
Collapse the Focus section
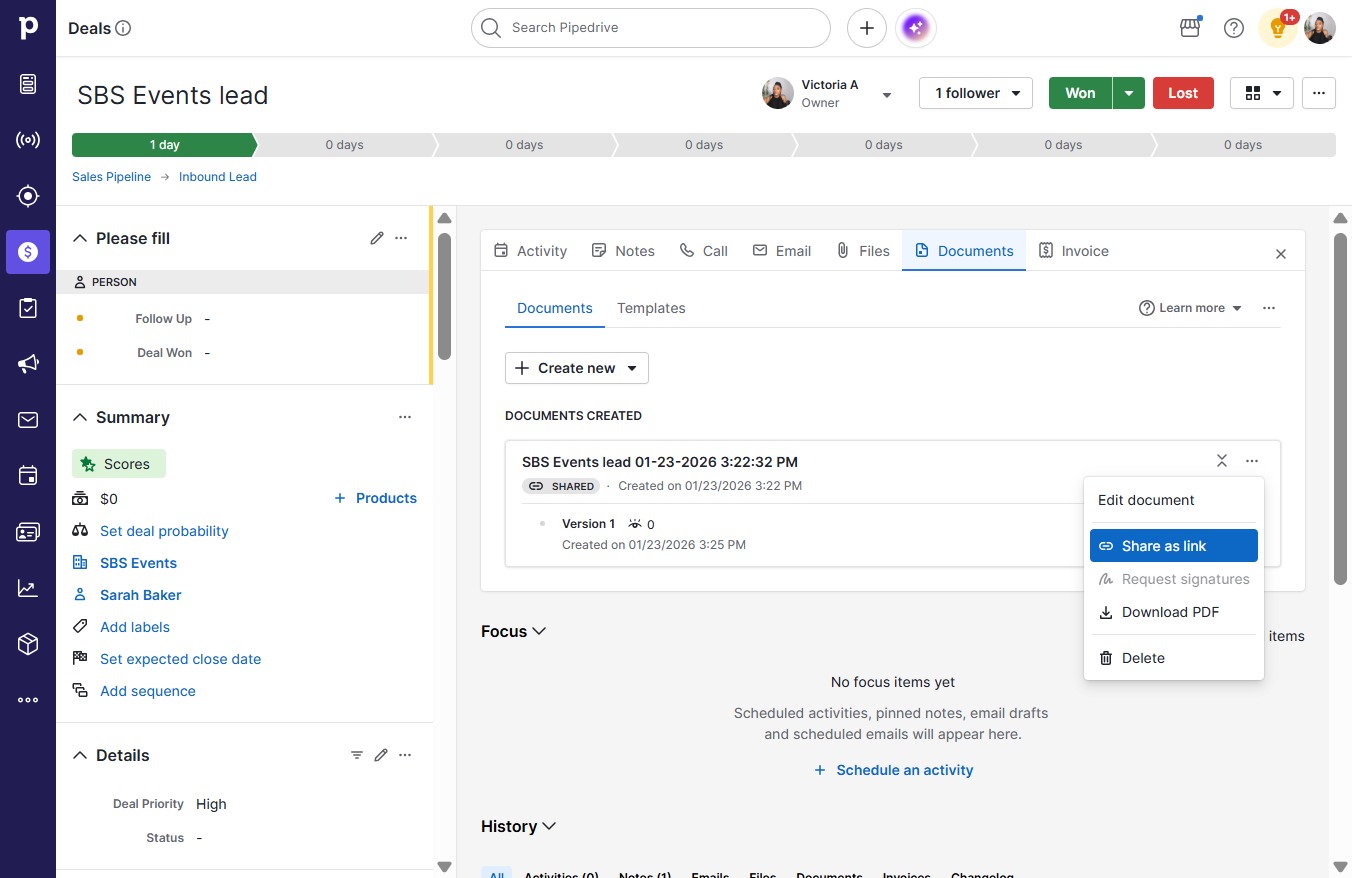(539, 631)
